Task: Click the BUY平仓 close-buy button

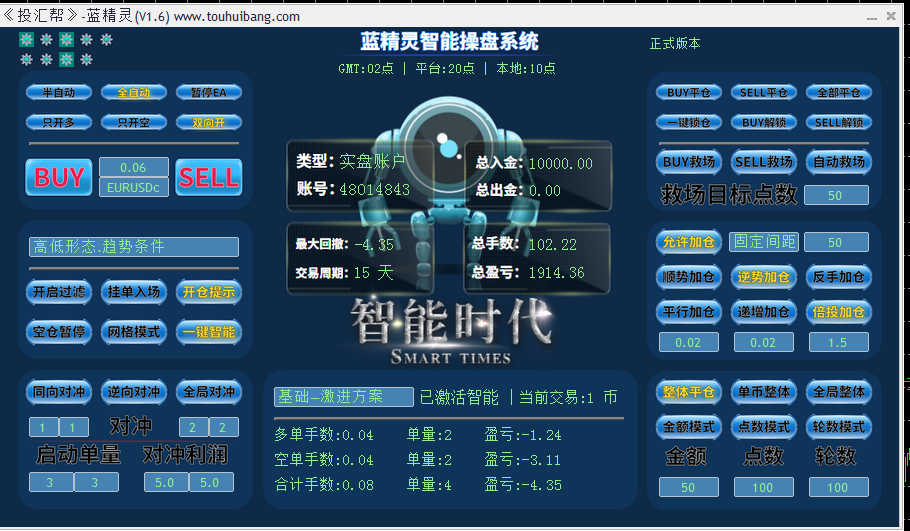Action: (689, 92)
